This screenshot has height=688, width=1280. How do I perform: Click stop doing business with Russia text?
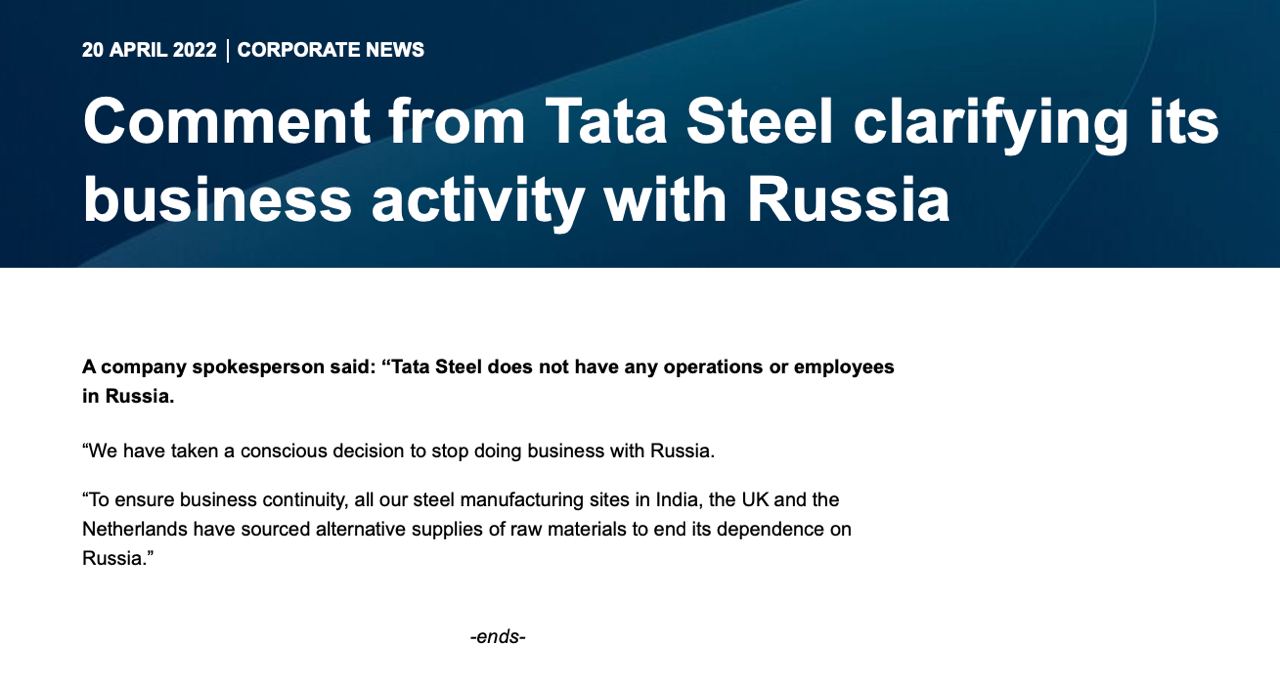(x=573, y=451)
